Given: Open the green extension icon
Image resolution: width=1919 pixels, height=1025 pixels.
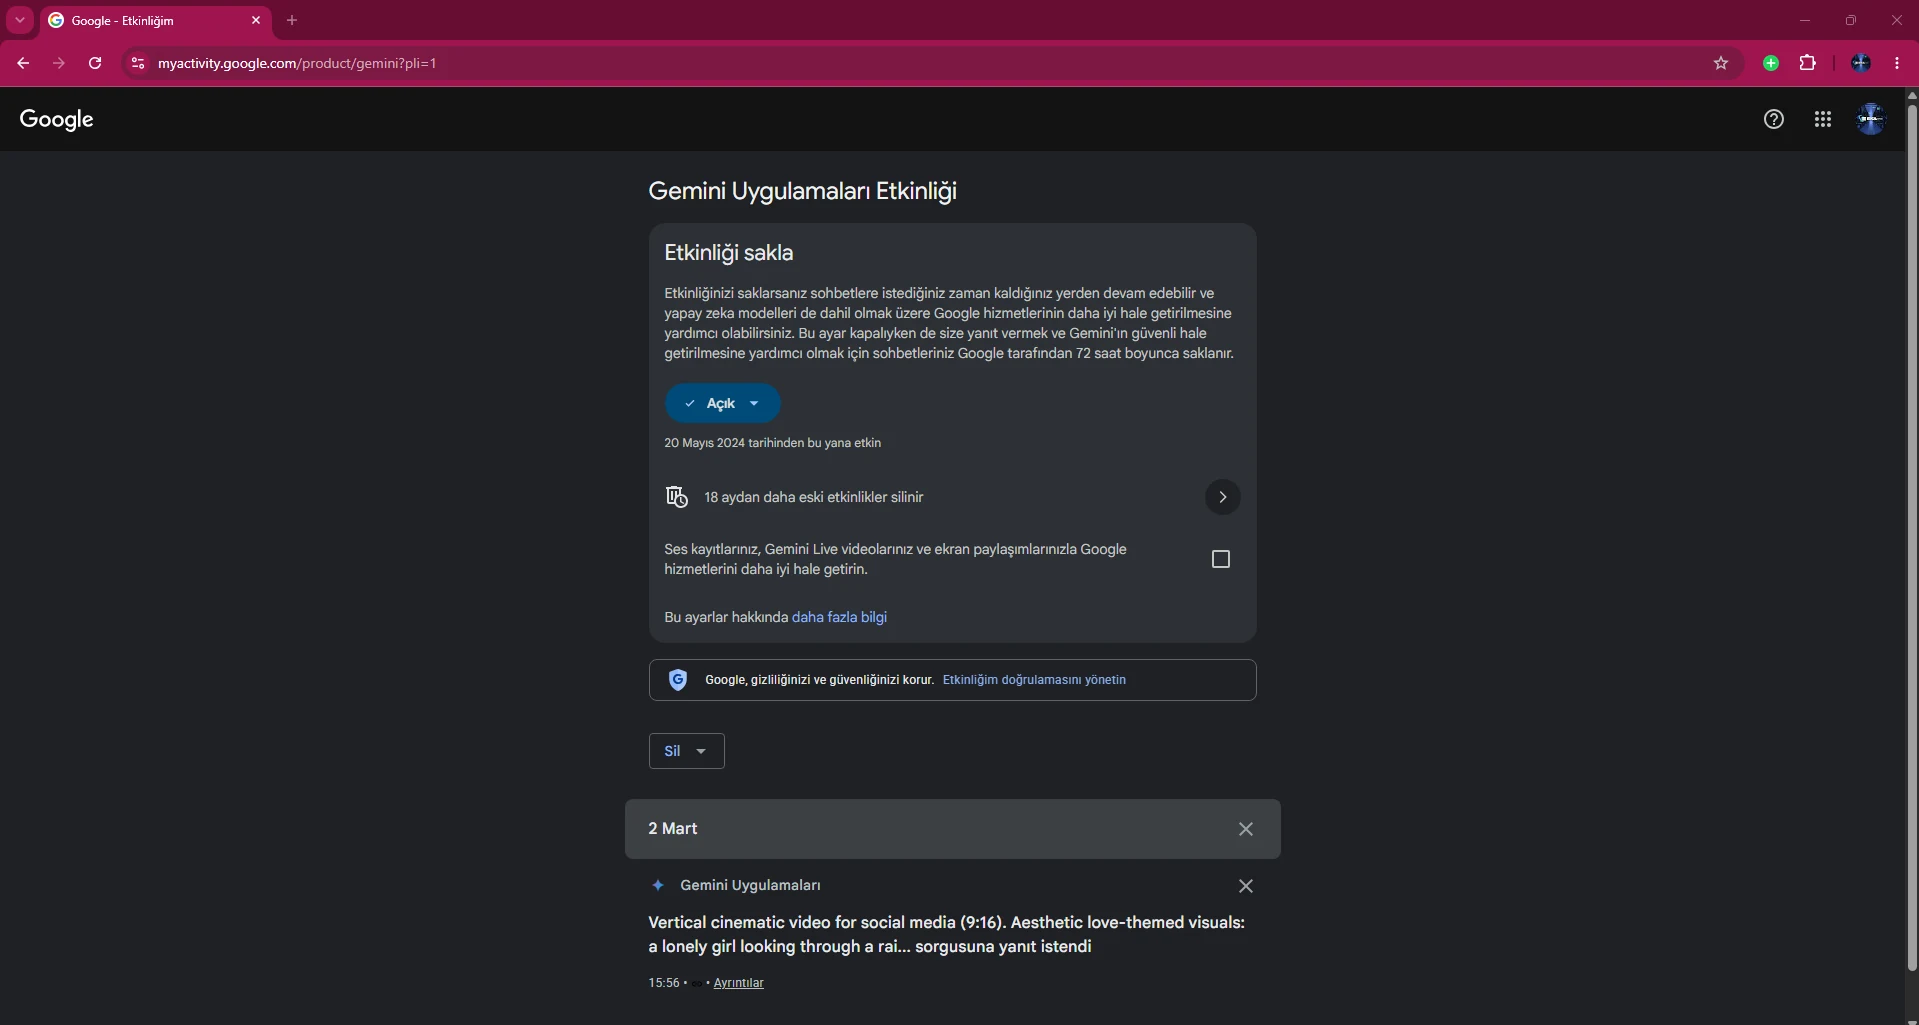Looking at the screenshot, I should click(1771, 63).
